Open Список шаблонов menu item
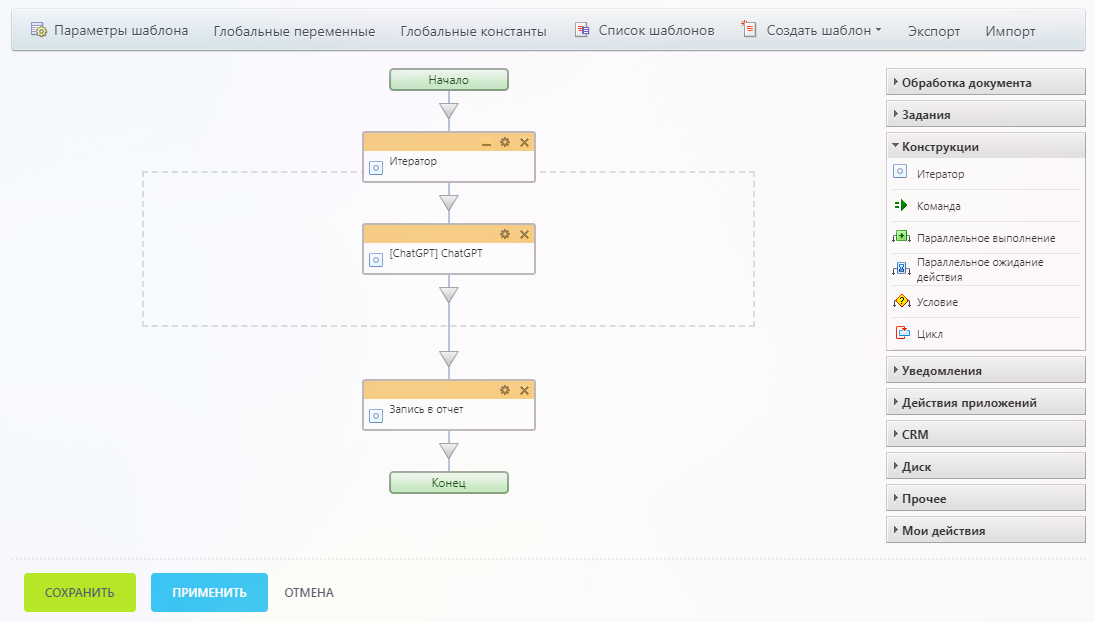The image size is (1095, 622). point(645,30)
